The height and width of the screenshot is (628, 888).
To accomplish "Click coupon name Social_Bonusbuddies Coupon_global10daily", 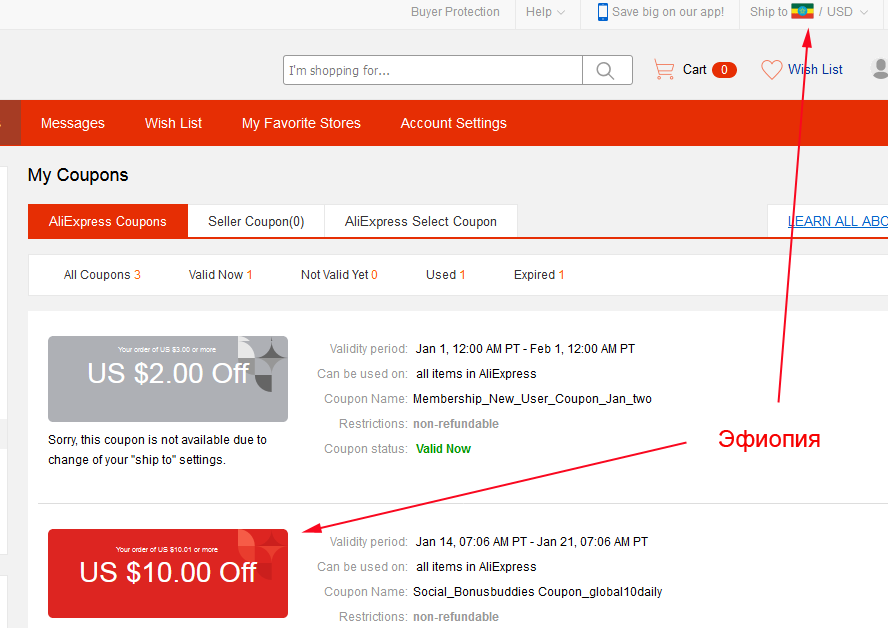I will pyautogui.click(x=537, y=592).
